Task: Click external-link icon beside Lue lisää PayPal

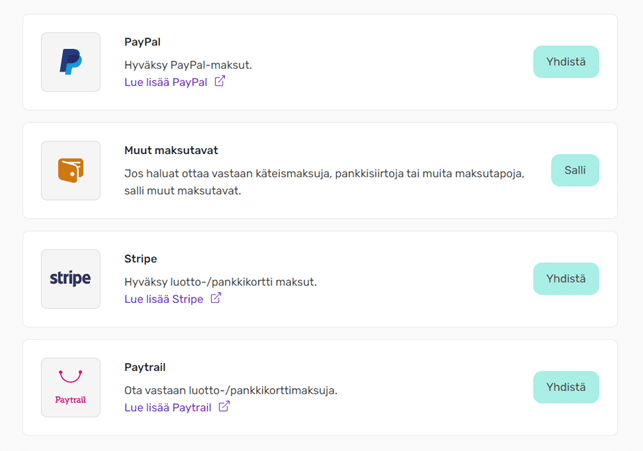Action: pyautogui.click(x=220, y=82)
